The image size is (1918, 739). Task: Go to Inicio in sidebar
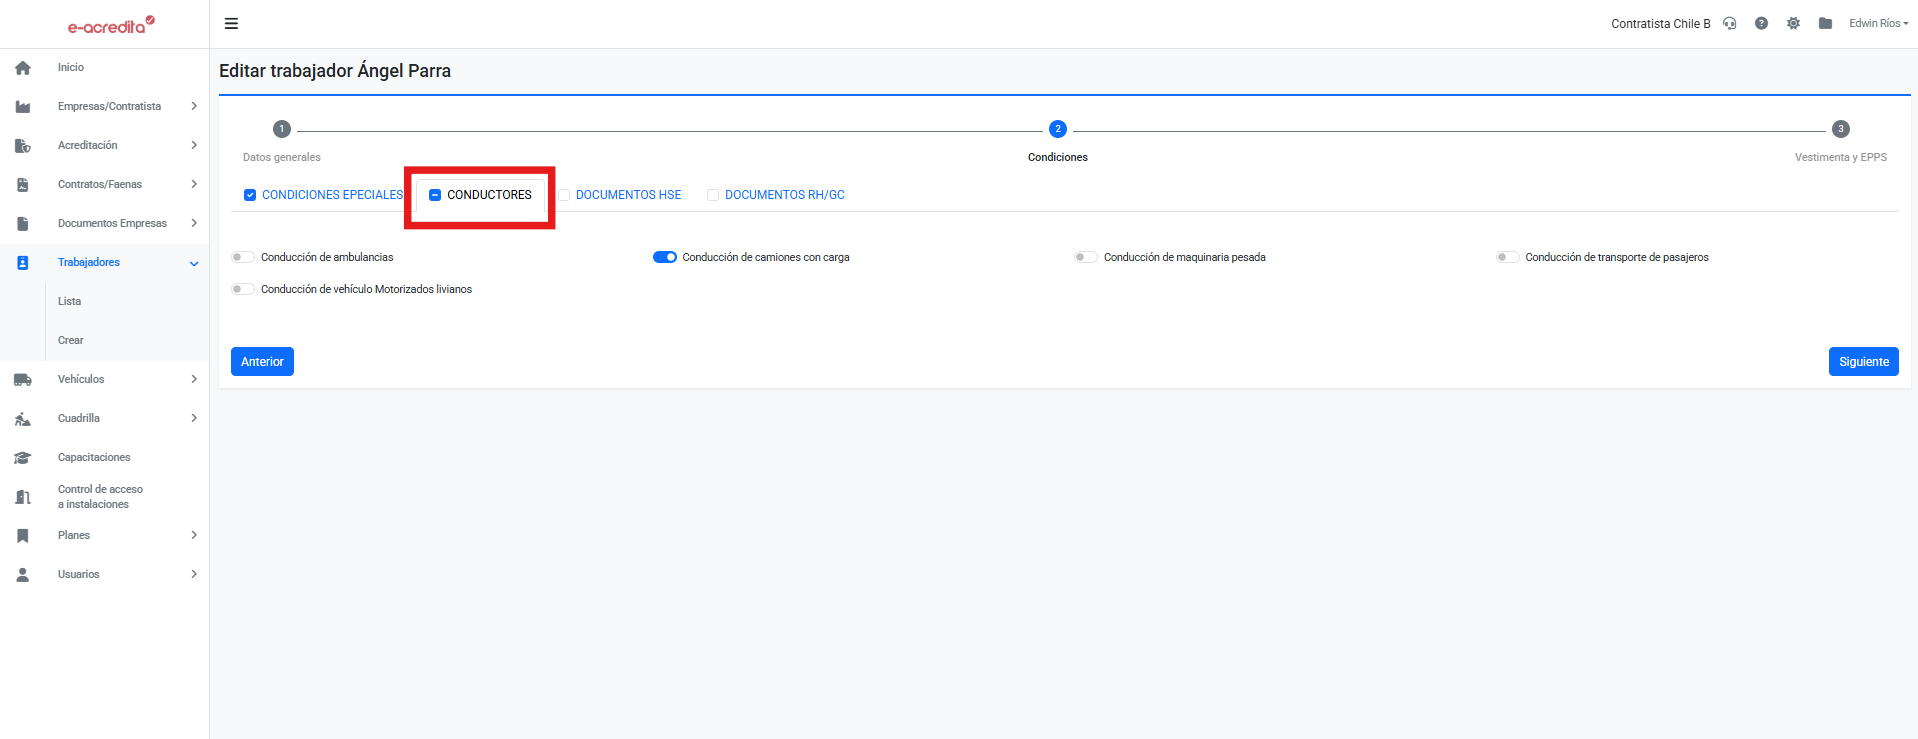(x=71, y=67)
